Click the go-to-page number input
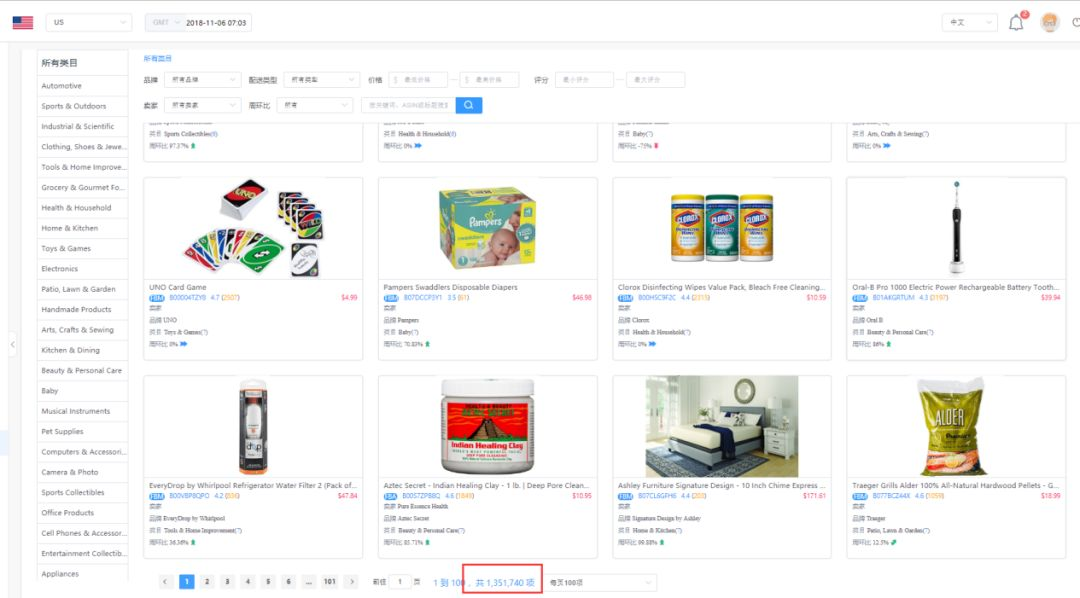 (x=400, y=582)
